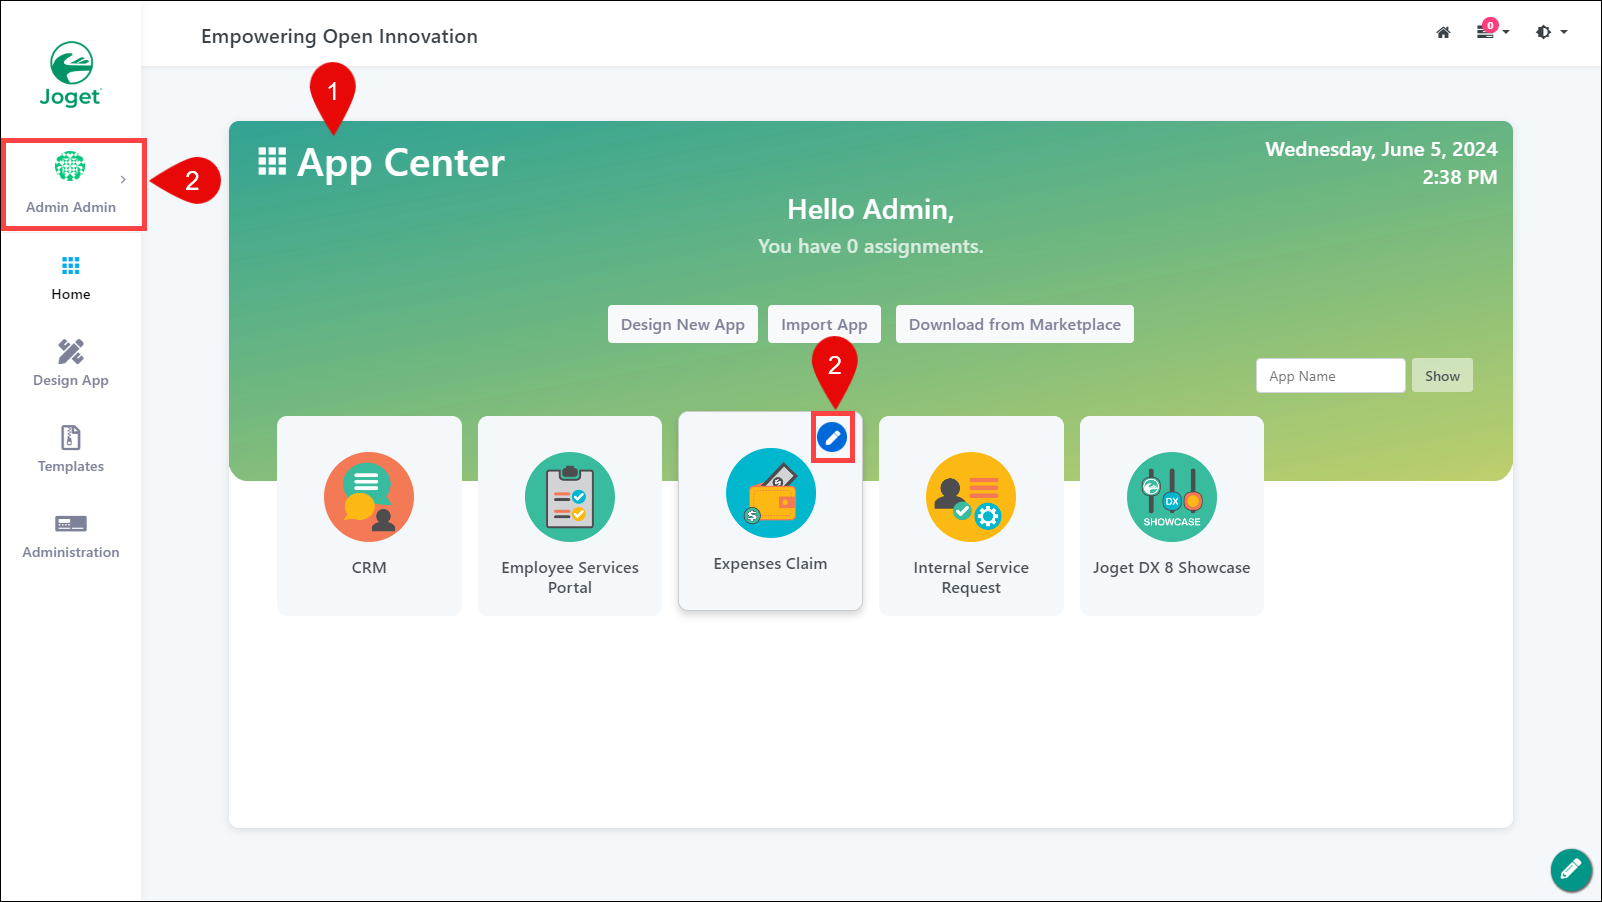This screenshot has height=902, width=1602.
Task: Click Download from Marketplace button
Action: [x=1015, y=324]
